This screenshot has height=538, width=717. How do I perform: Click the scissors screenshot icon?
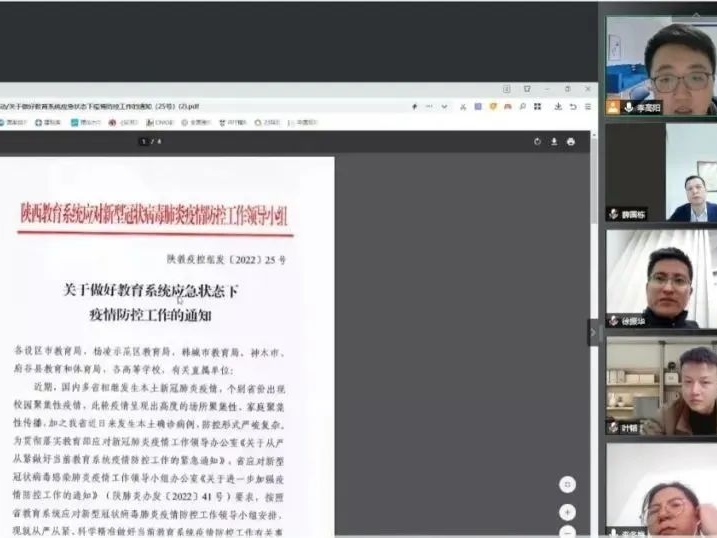click(x=463, y=107)
